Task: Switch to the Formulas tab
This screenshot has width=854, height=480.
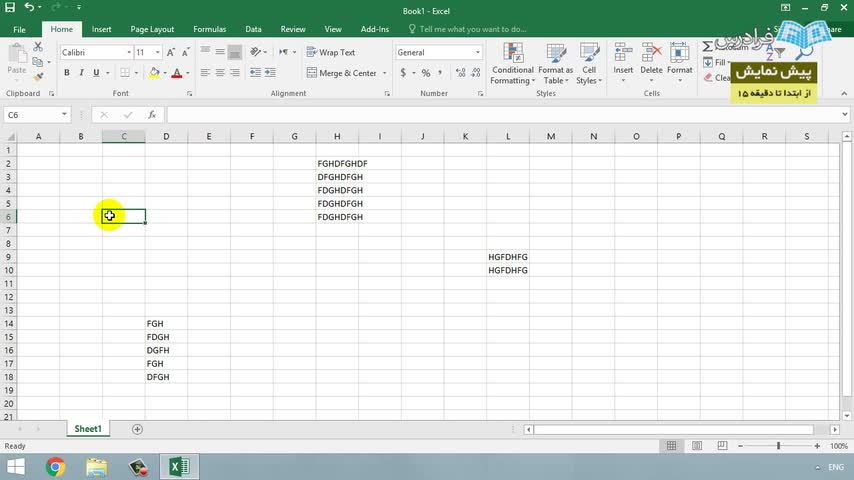Action: [210, 29]
